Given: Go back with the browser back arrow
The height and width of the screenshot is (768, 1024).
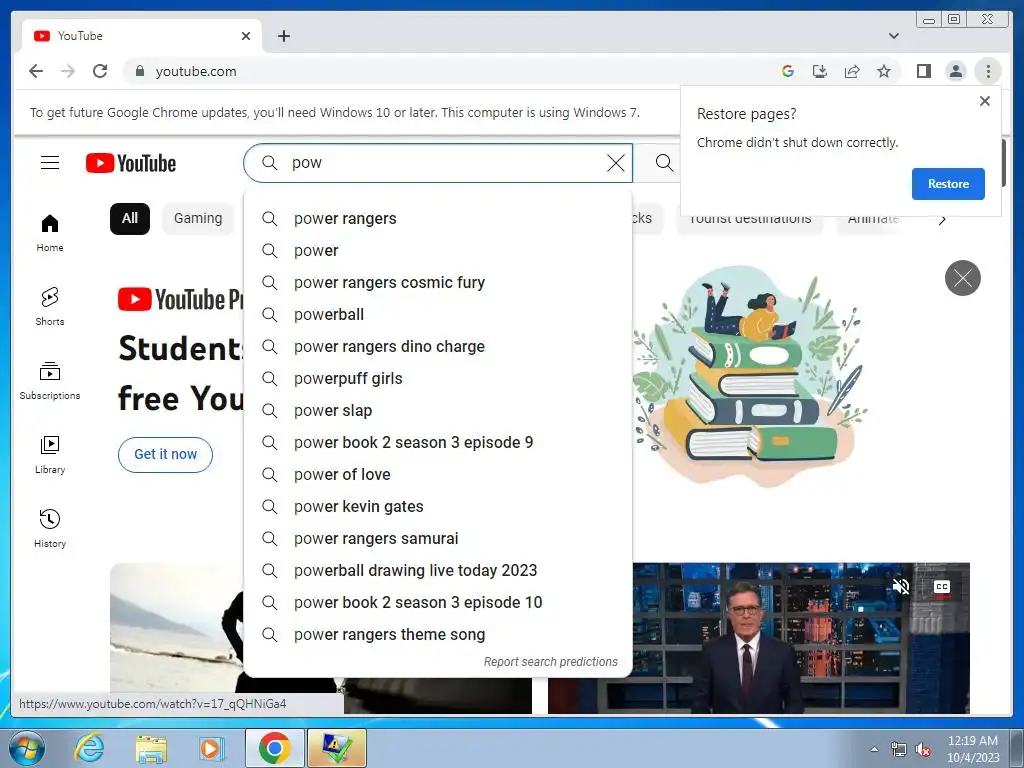Looking at the screenshot, I should click(36, 71).
